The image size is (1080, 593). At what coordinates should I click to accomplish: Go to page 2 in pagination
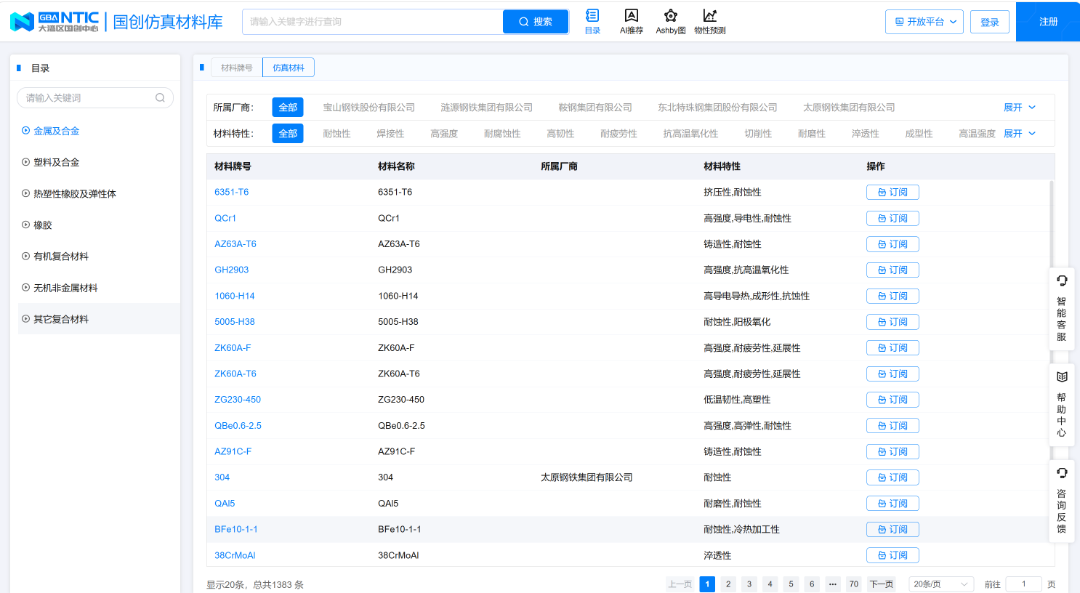pyautogui.click(x=728, y=584)
